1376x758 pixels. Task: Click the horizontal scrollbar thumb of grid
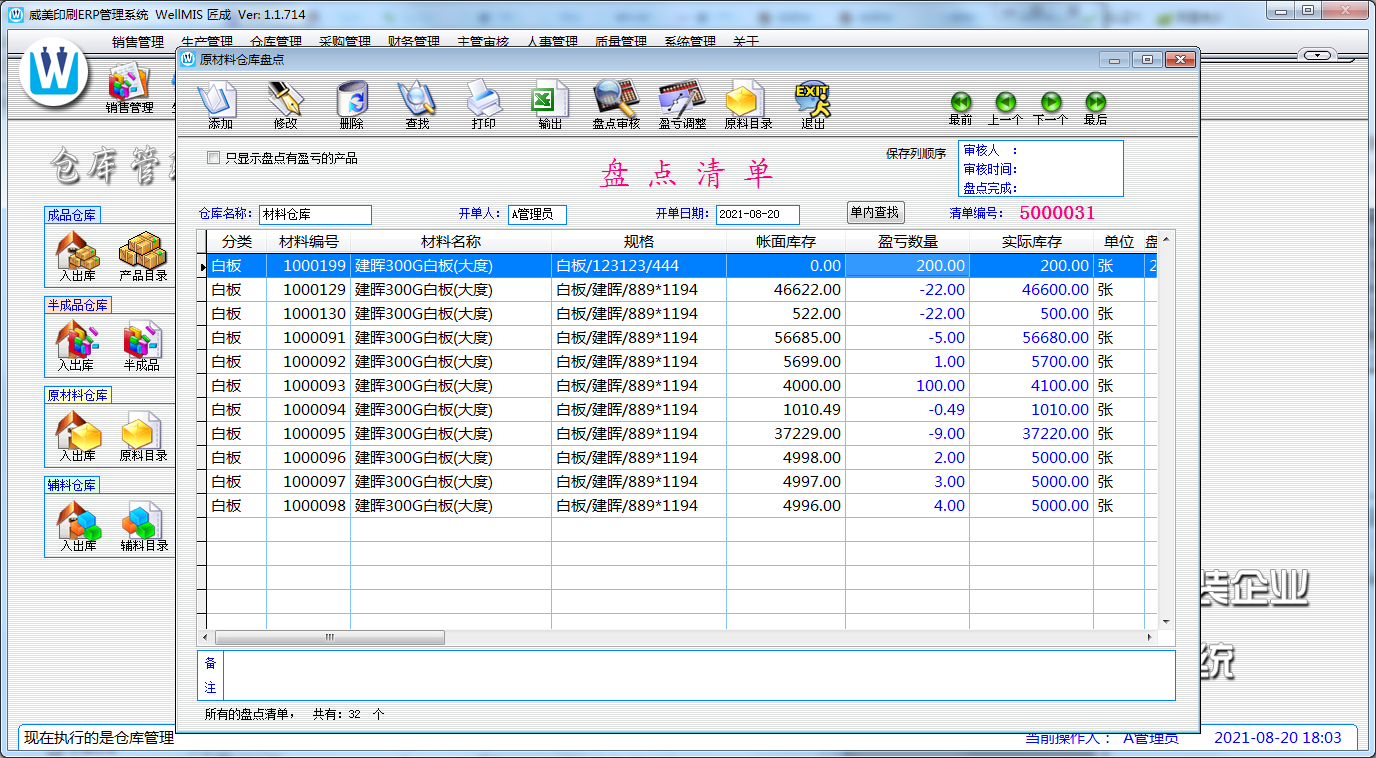pos(329,637)
